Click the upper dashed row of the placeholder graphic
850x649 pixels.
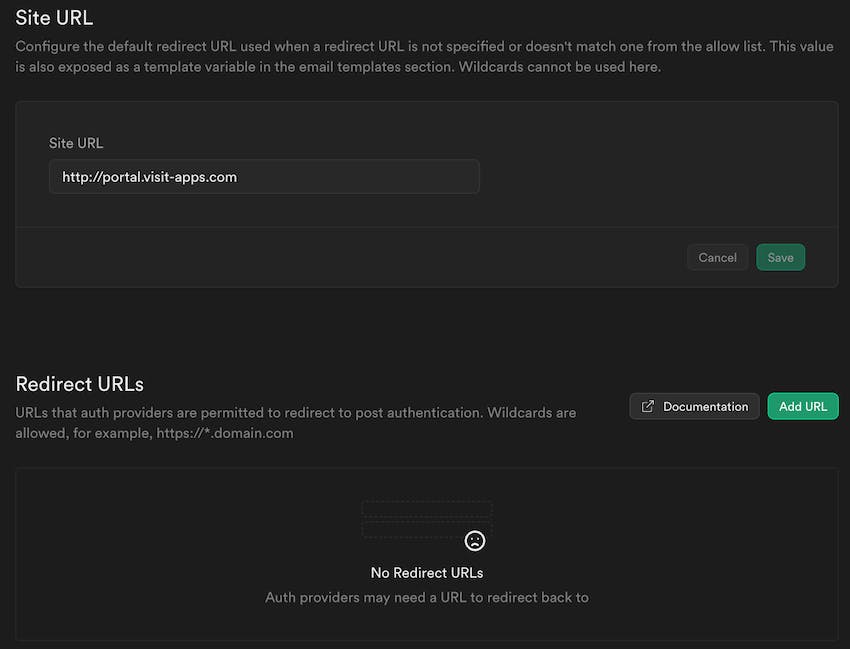tap(427, 509)
